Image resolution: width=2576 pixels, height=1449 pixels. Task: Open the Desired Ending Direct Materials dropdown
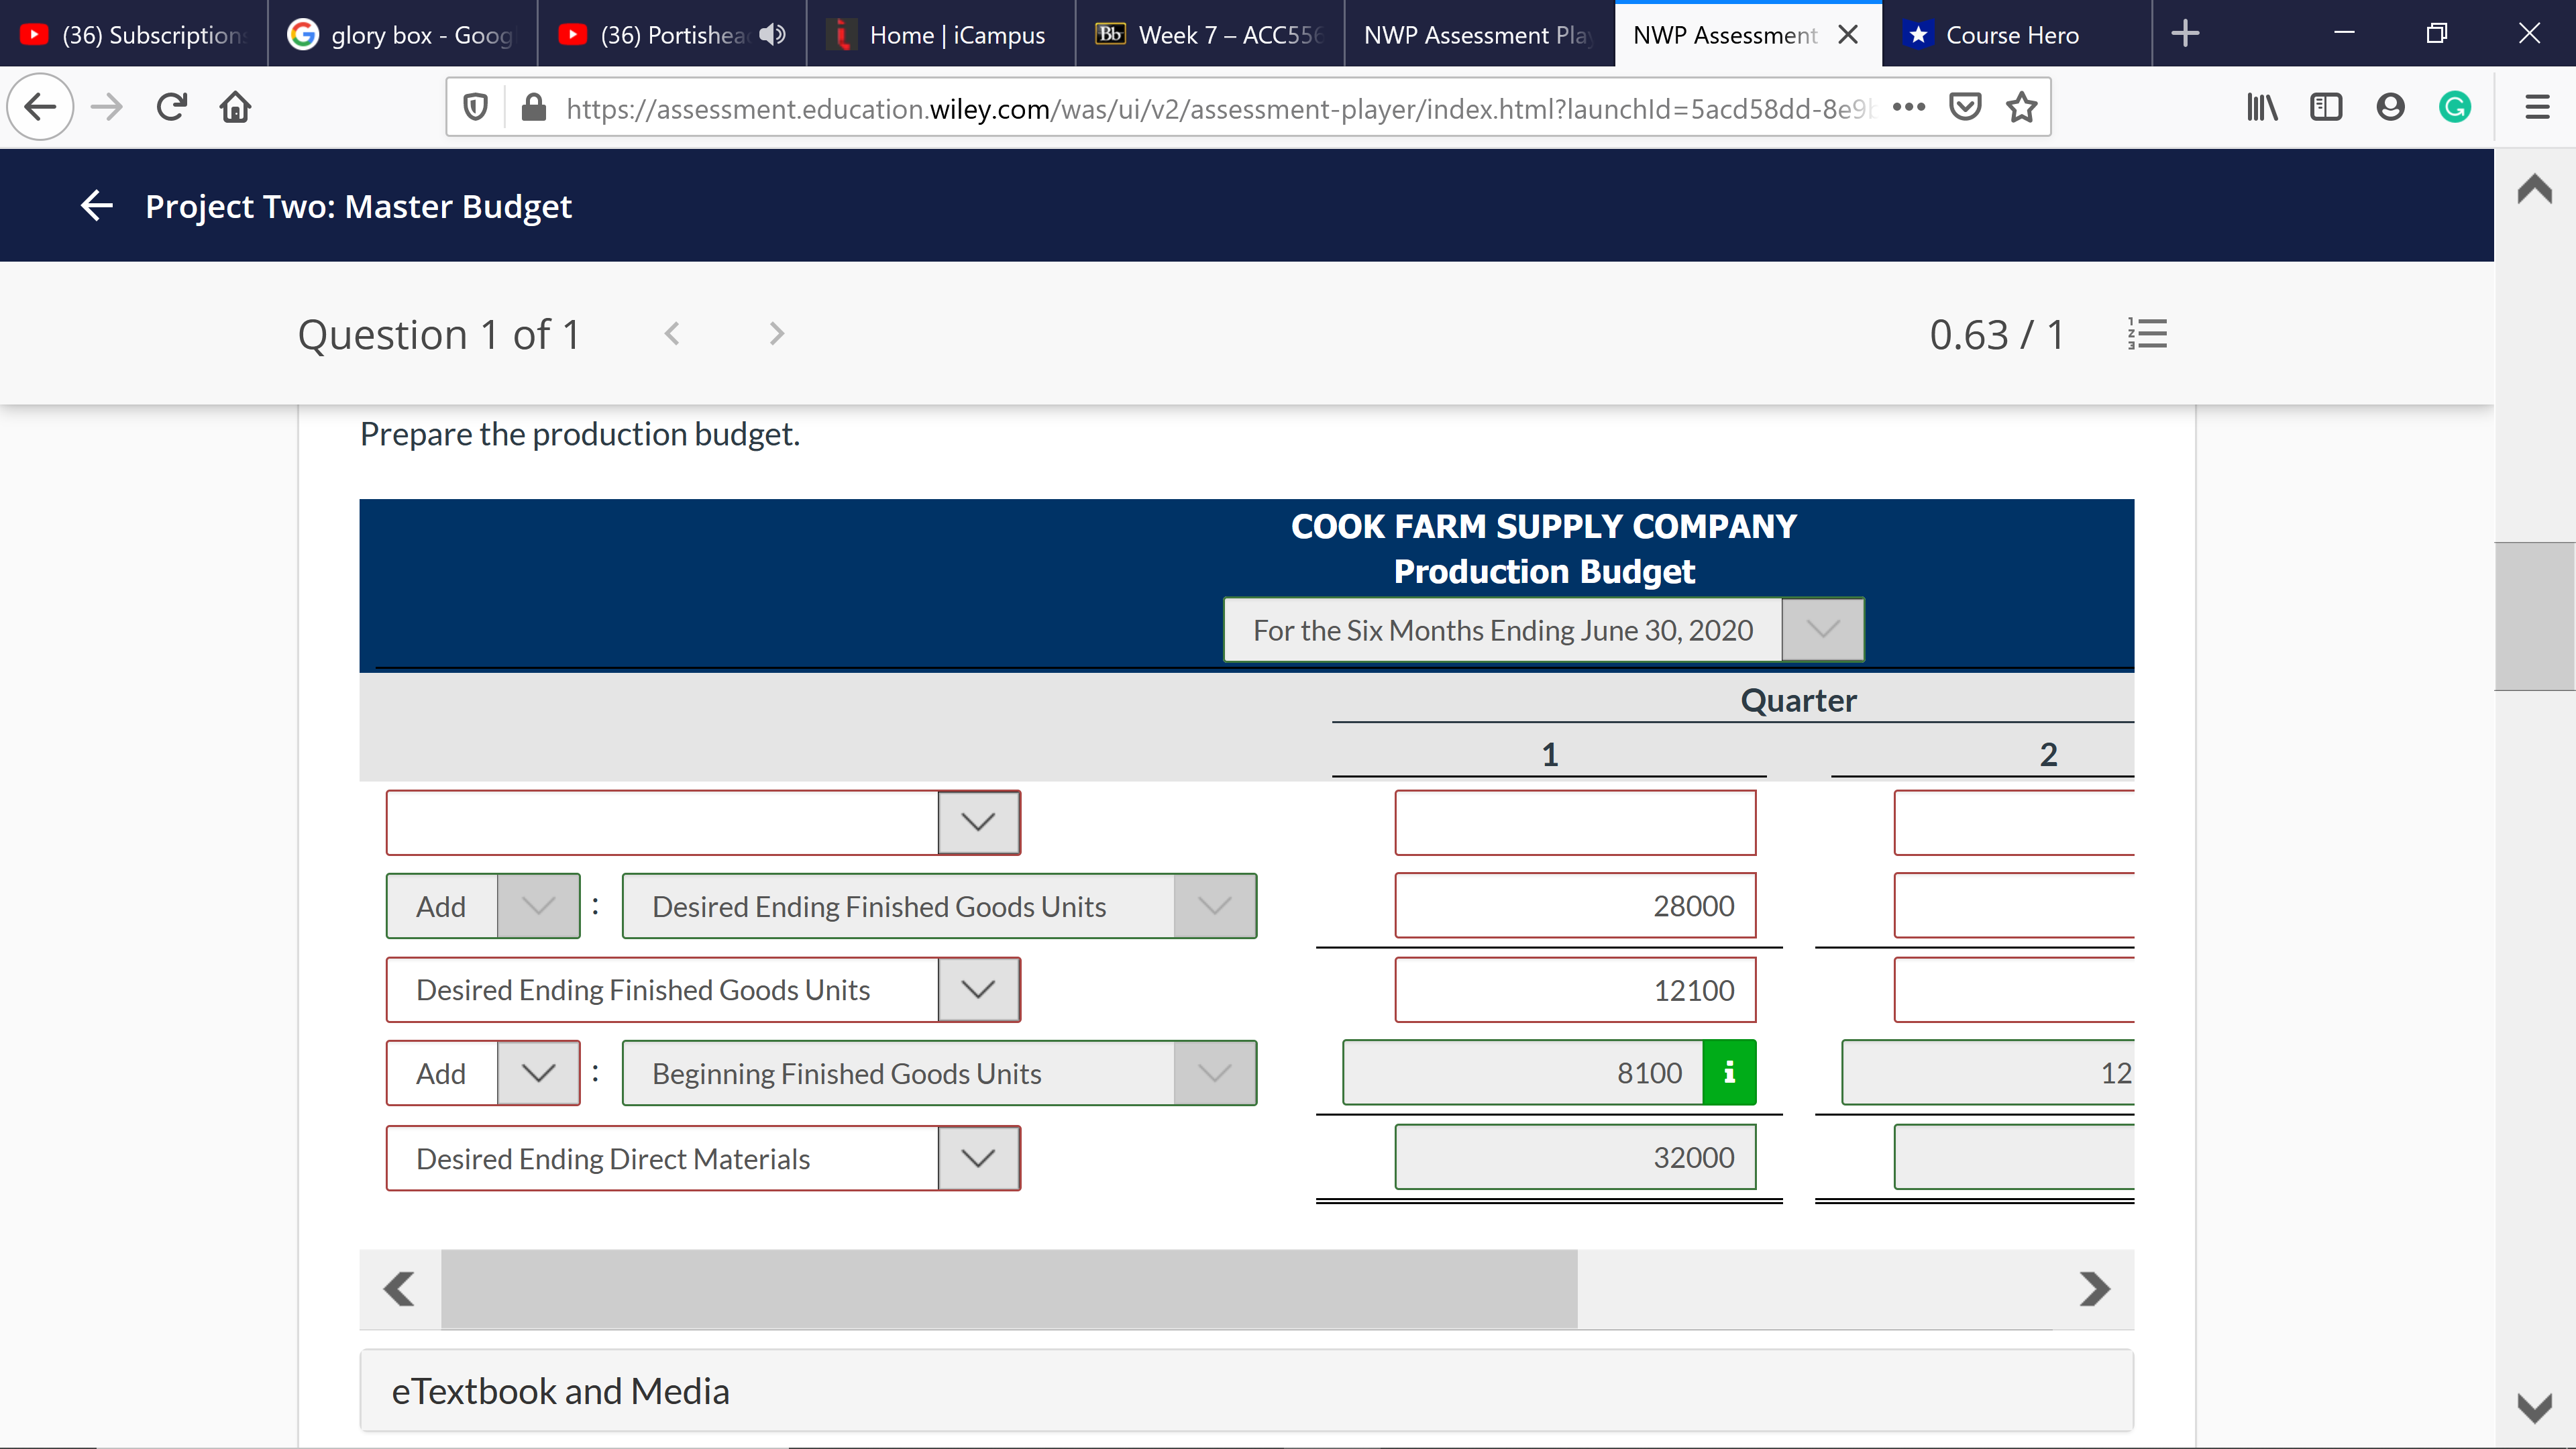978,1158
